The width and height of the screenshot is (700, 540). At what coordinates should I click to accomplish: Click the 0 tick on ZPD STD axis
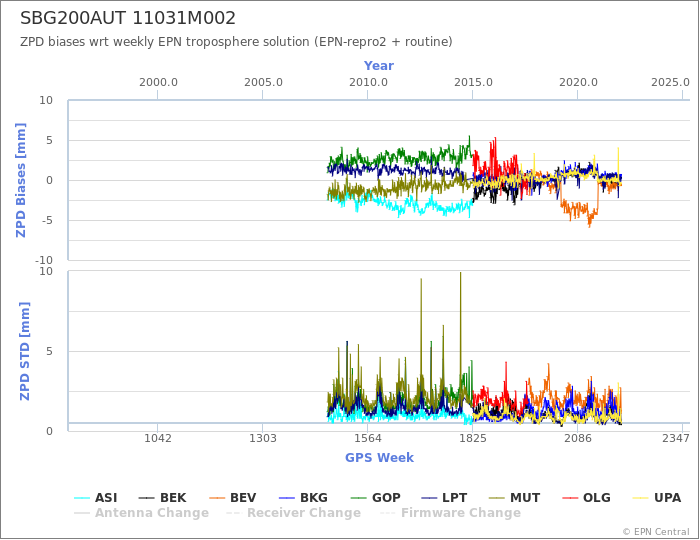[50, 431]
